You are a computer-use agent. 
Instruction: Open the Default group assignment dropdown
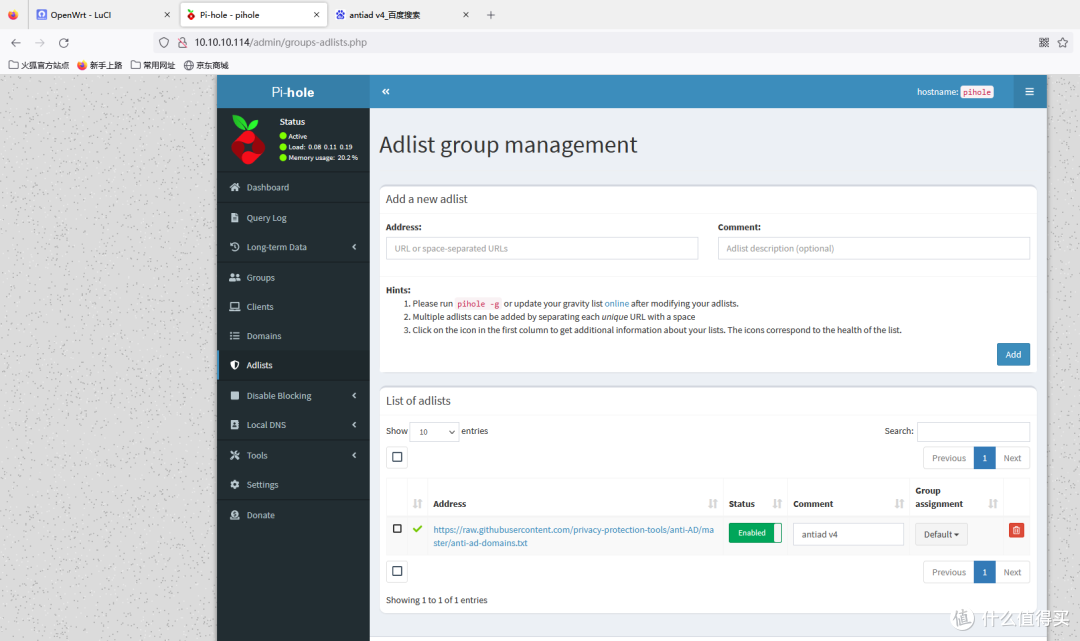[x=941, y=534]
